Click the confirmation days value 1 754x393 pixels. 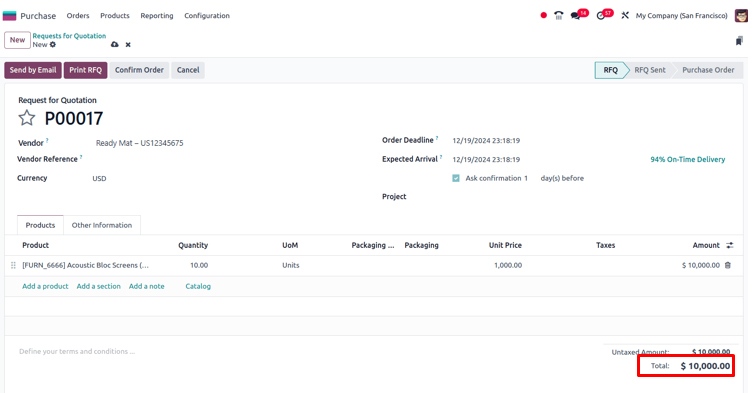coord(526,178)
